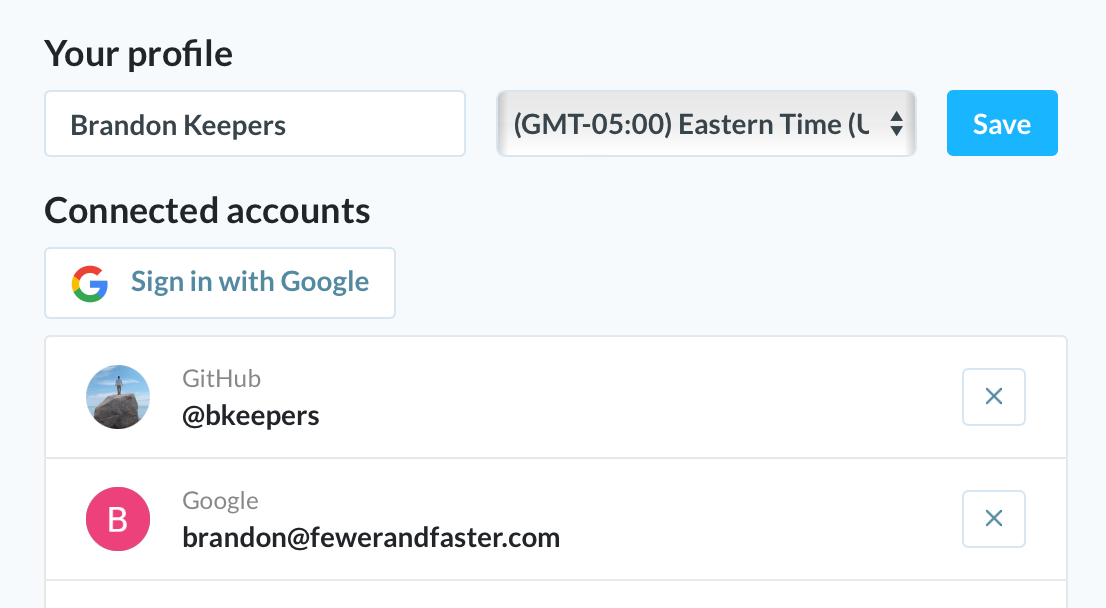The width and height of the screenshot is (1106, 608).
Task: Click the Your profile heading
Action: [x=138, y=54]
